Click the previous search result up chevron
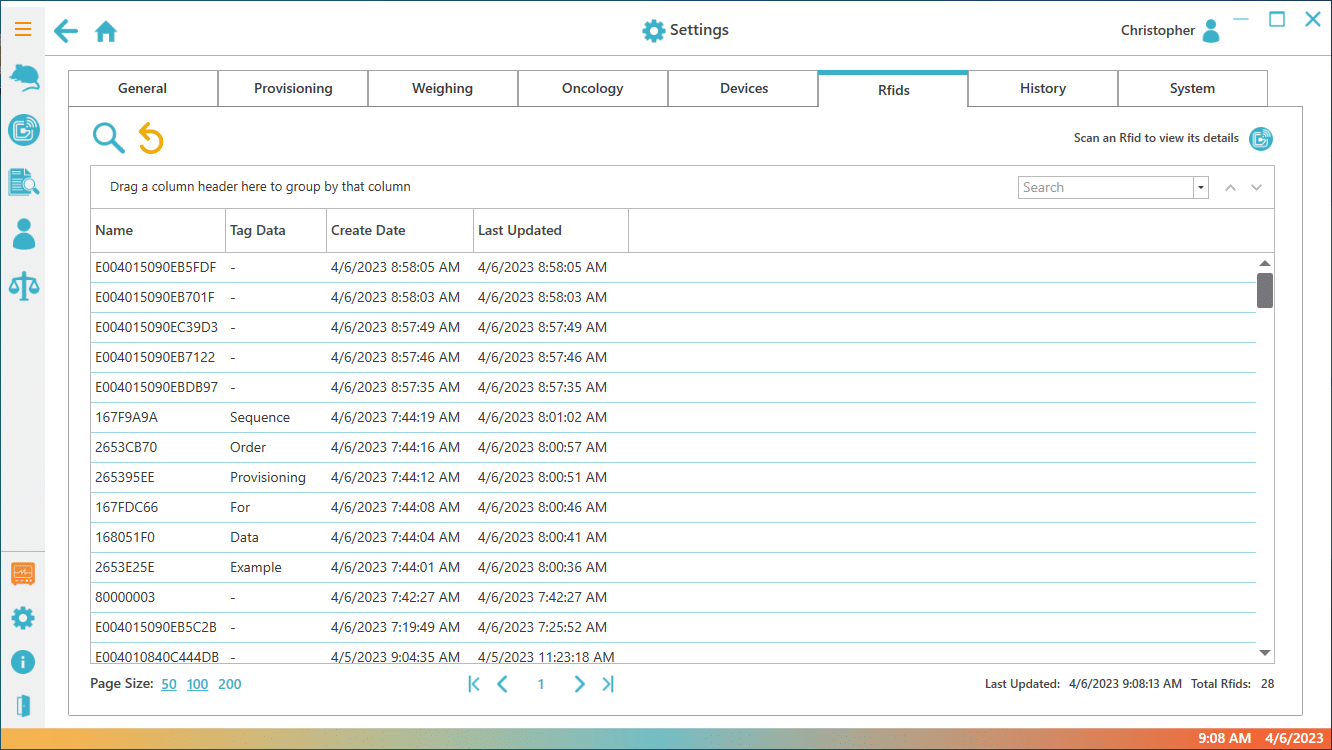The width and height of the screenshot is (1332, 750). pyautogui.click(x=1231, y=188)
